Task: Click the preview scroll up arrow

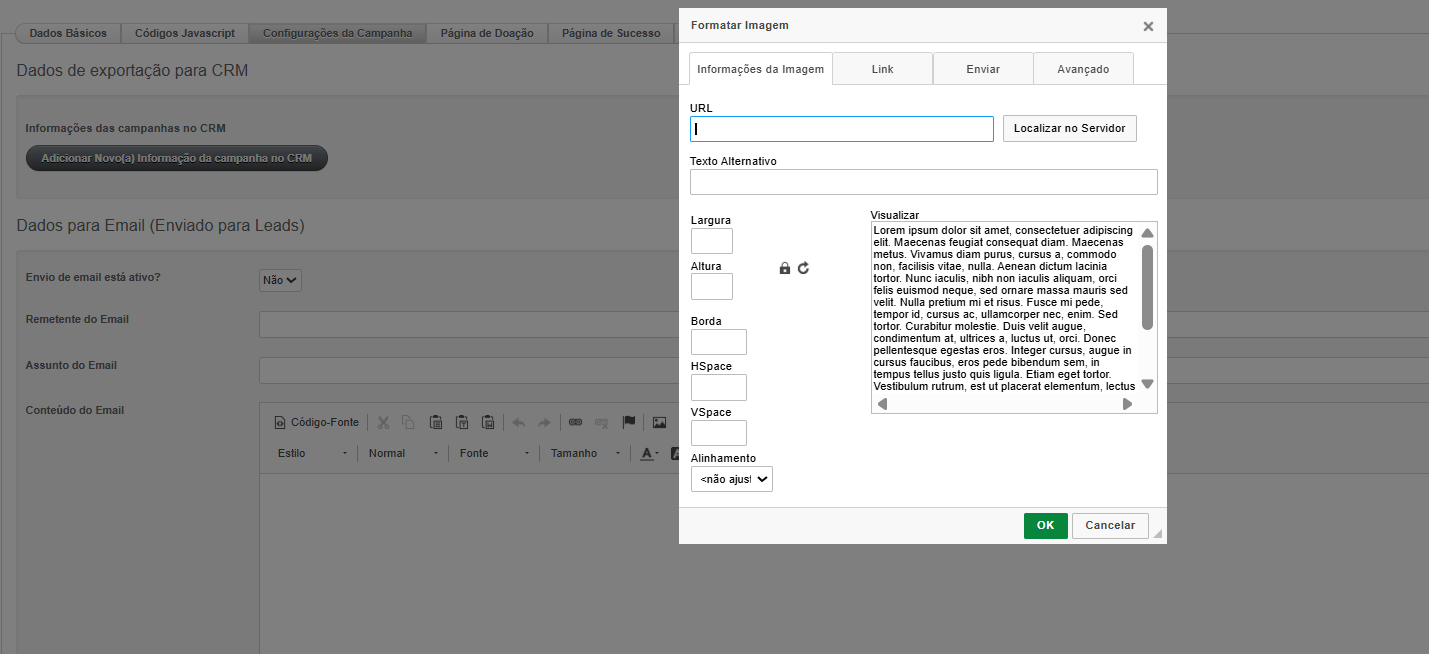Action: (1147, 233)
